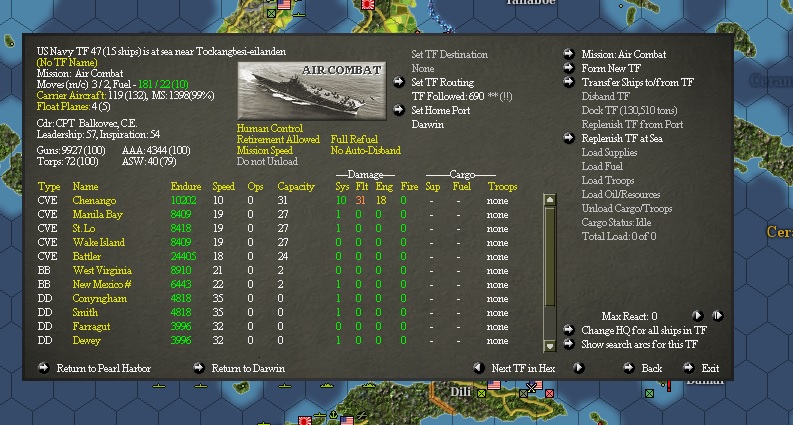The image size is (793, 425).
Task: Toggle the Retirement Allowed option
Action: [x=278, y=140]
